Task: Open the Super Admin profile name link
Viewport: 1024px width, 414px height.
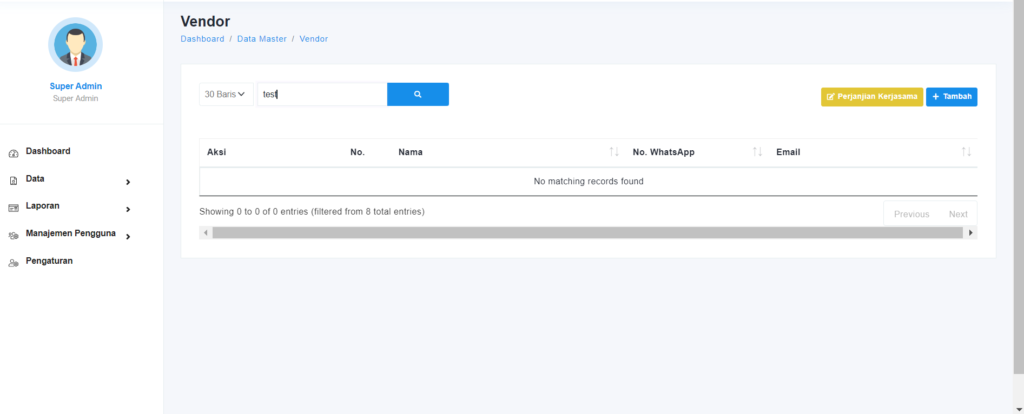Action: pos(76,86)
